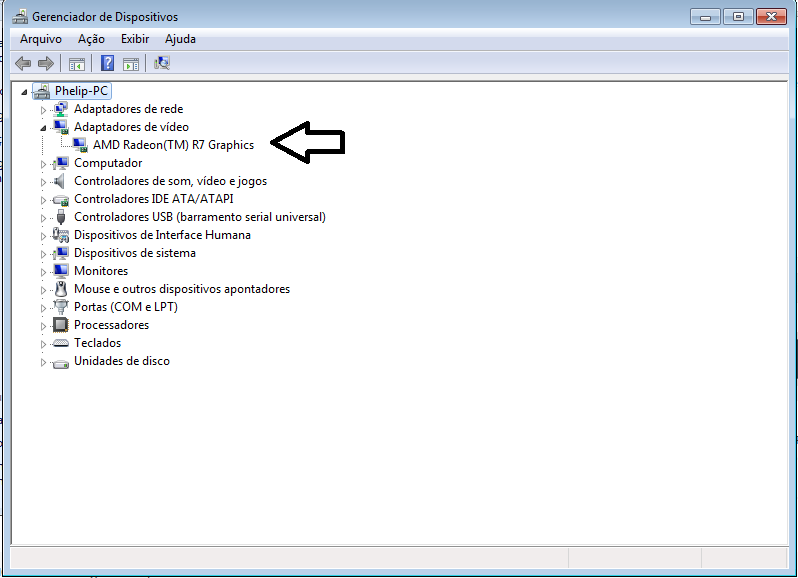Select Dispositivos de Interface Humana label
798x578 pixels.
[162, 235]
